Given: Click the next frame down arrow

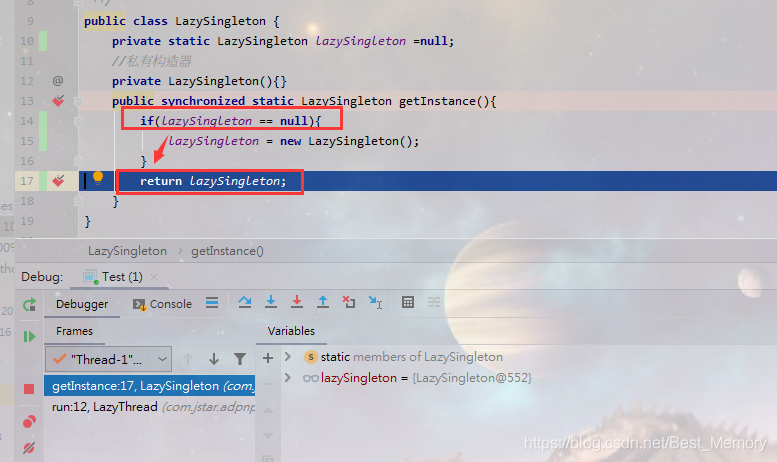Looking at the screenshot, I should click(x=214, y=359).
